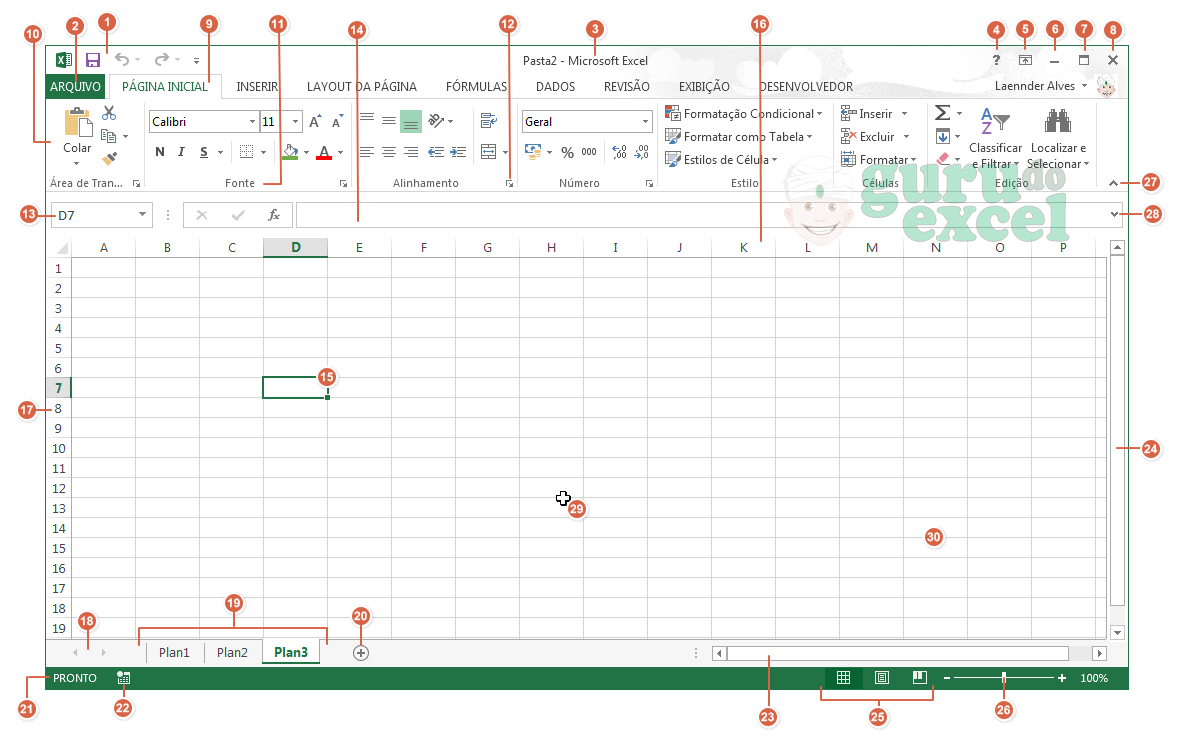Switch to Normal view
Screen dimensions: 1178x740
(844, 678)
